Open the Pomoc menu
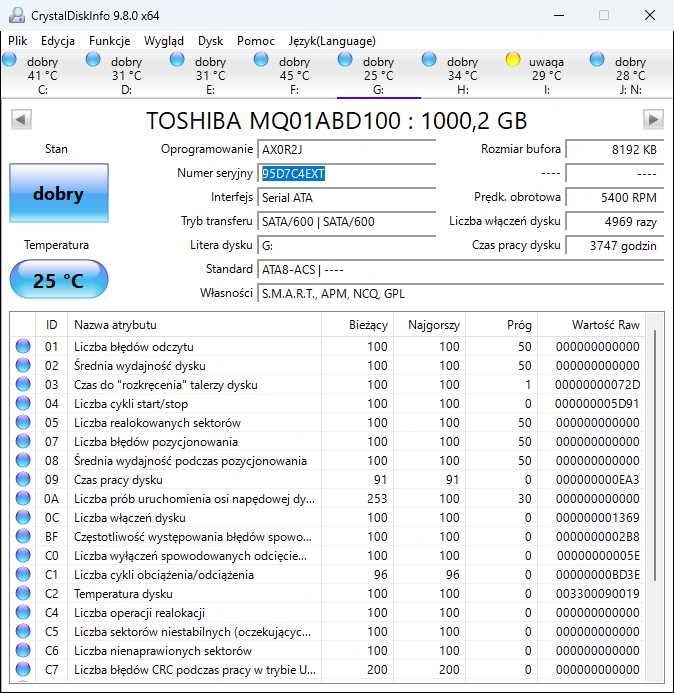Viewport: 674px width, 693px height. click(x=256, y=41)
